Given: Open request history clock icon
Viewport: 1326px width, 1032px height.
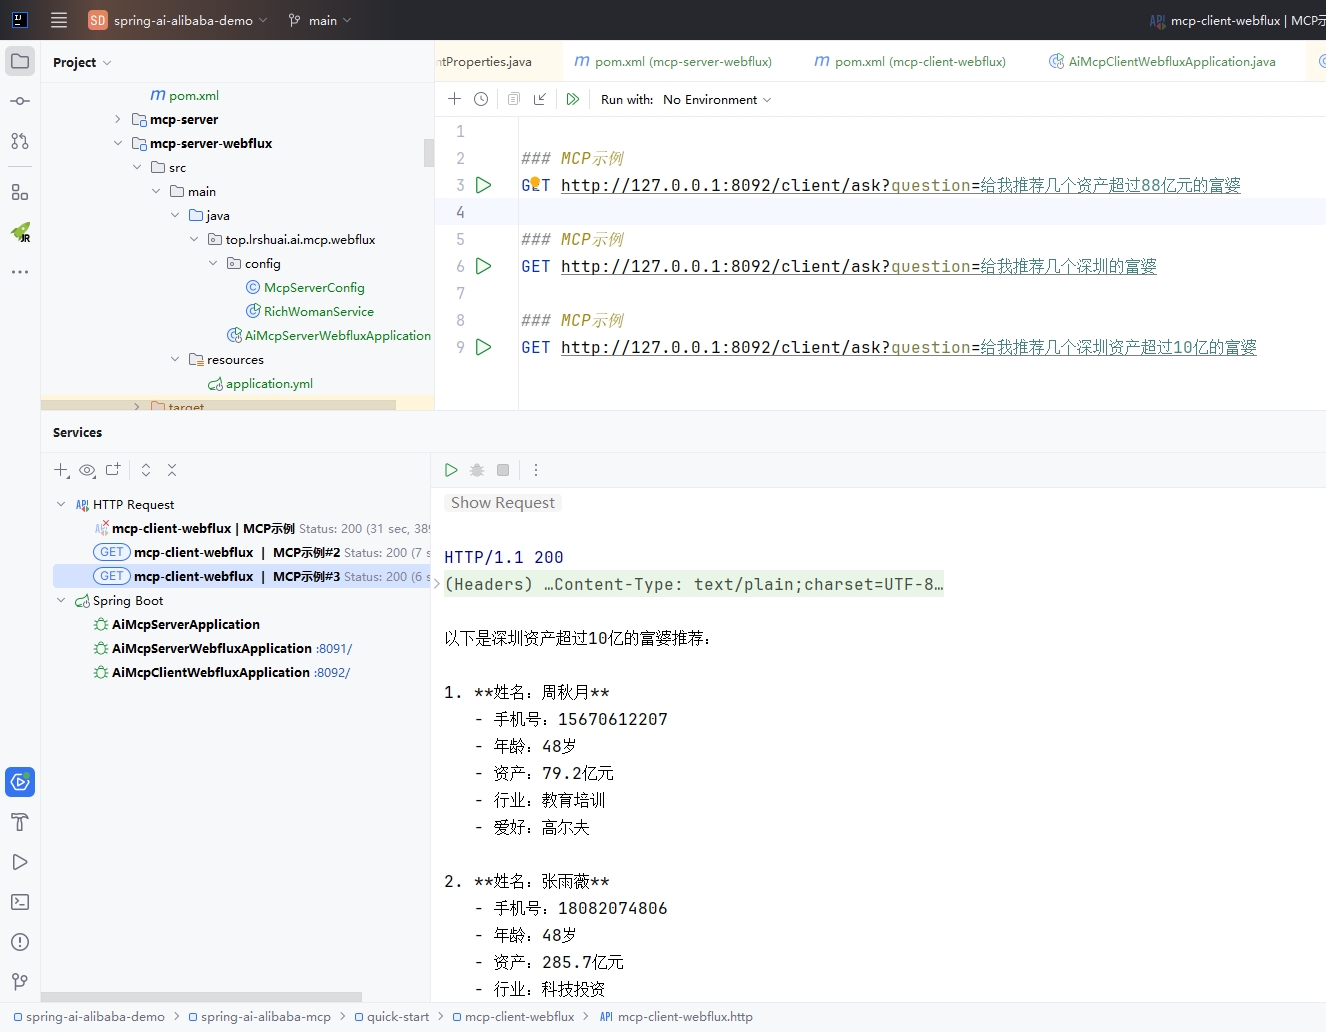Looking at the screenshot, I should point(481,99).
